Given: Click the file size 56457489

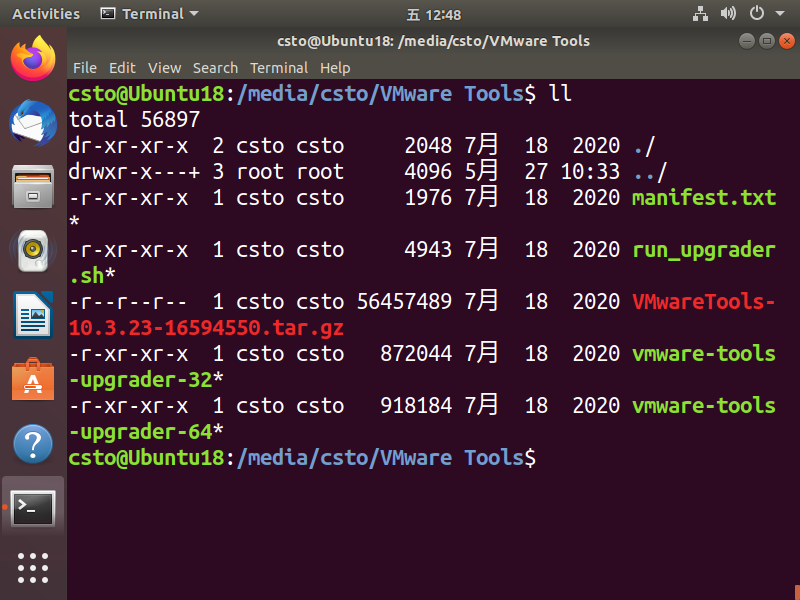Looking at the screenshot, I should point(404,302).
